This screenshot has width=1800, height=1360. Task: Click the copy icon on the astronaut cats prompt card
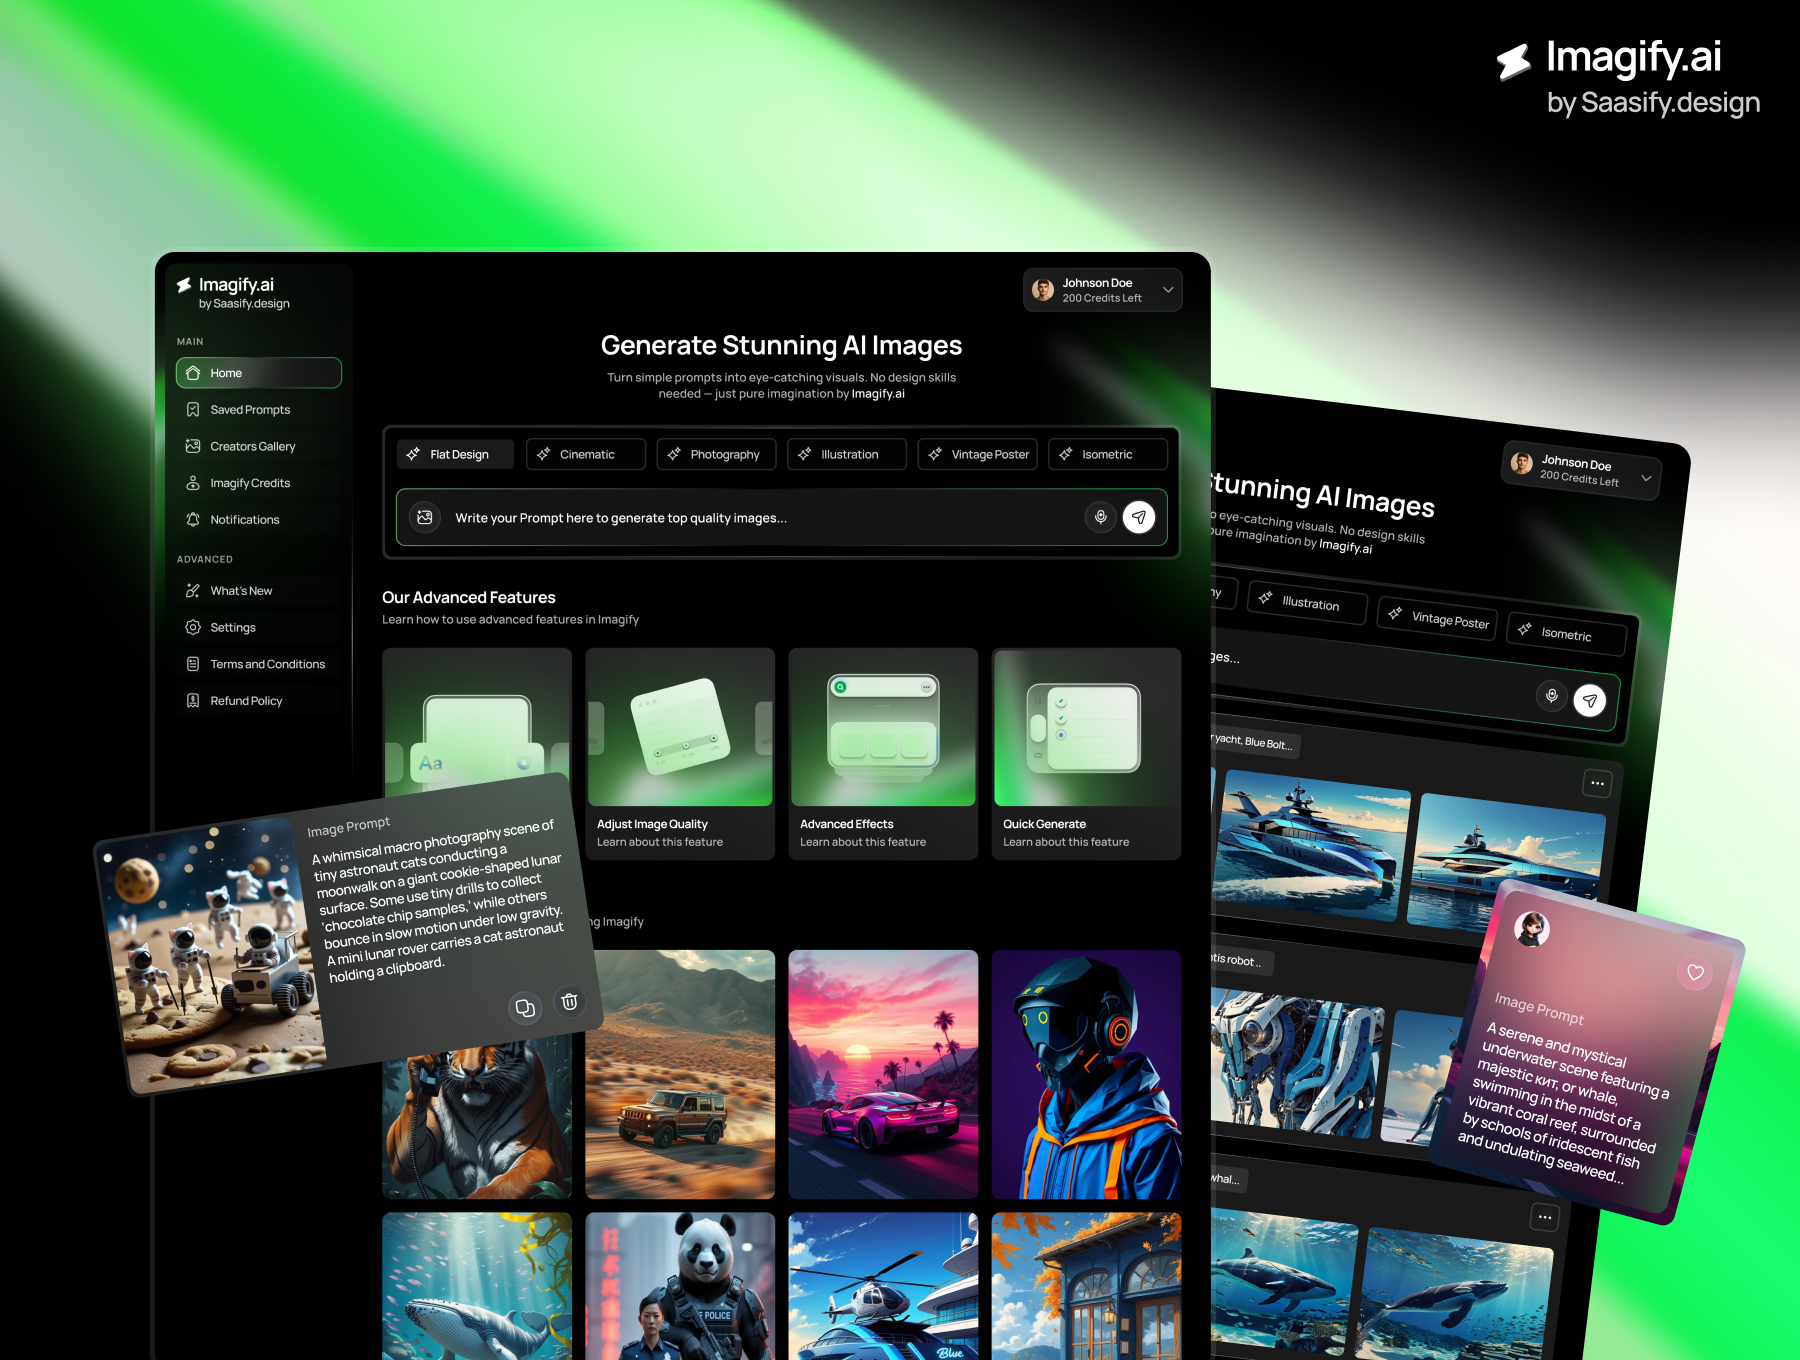(525, 1008)
